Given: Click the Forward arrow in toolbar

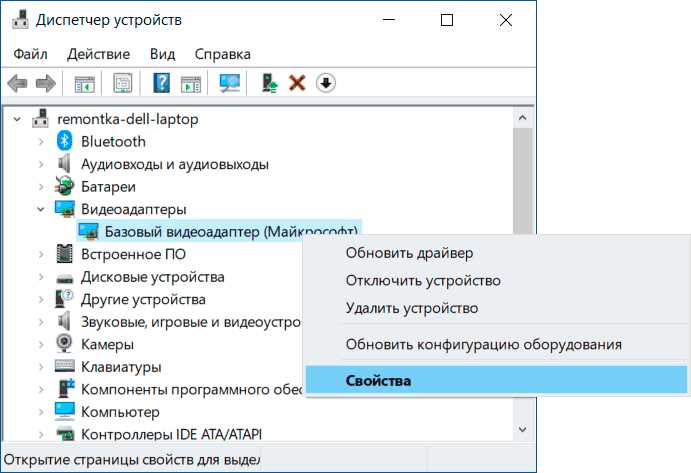Looking at the screenshot, I should pyautogui.click(x=46, y=83).
